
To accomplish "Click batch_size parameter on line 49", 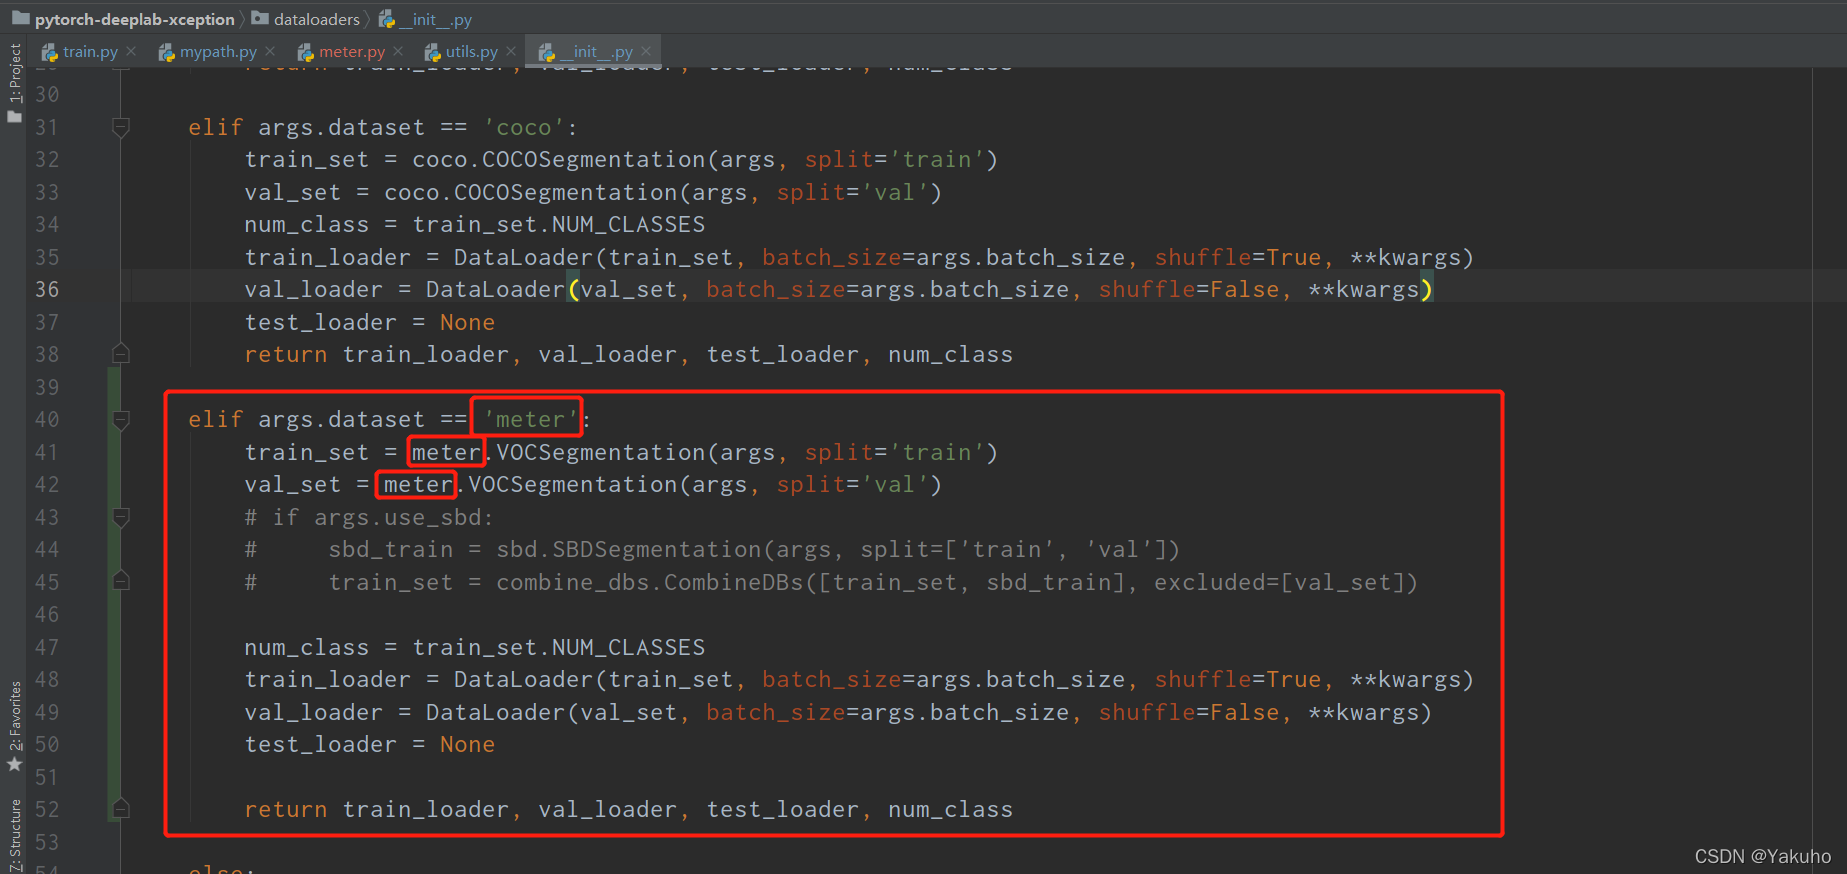I will coord(776,712).
